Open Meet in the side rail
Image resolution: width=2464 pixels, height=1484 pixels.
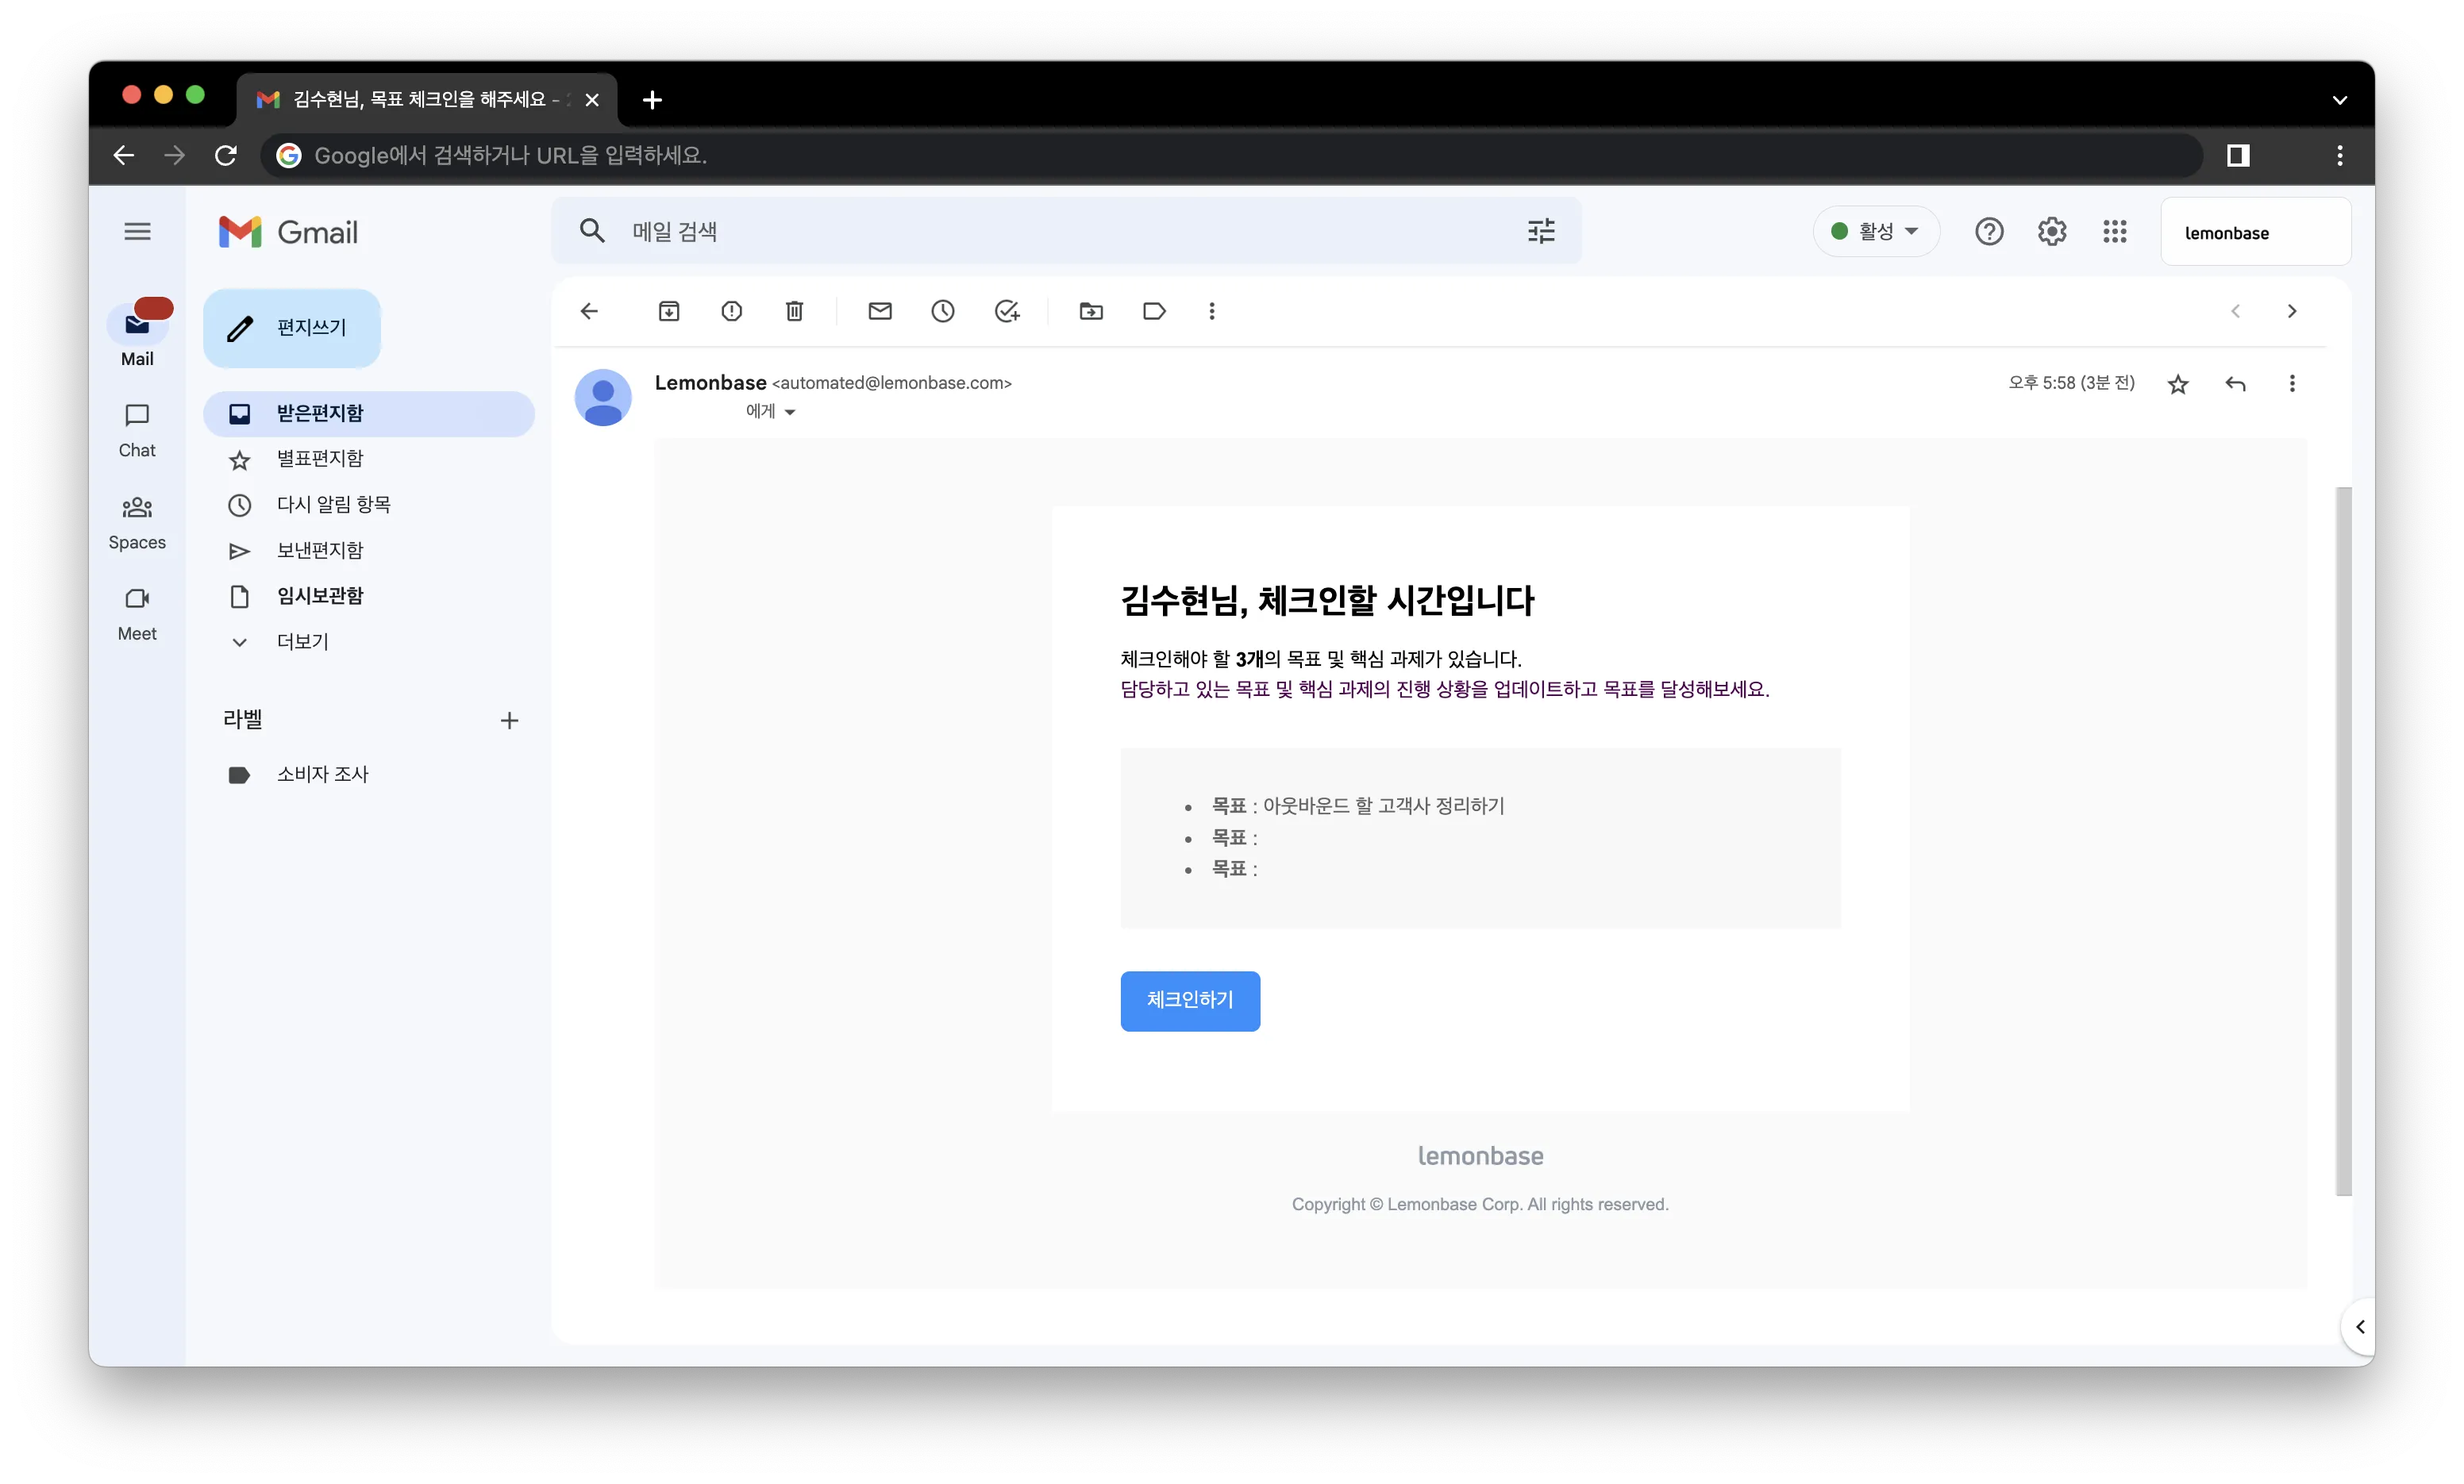point(137,614)
